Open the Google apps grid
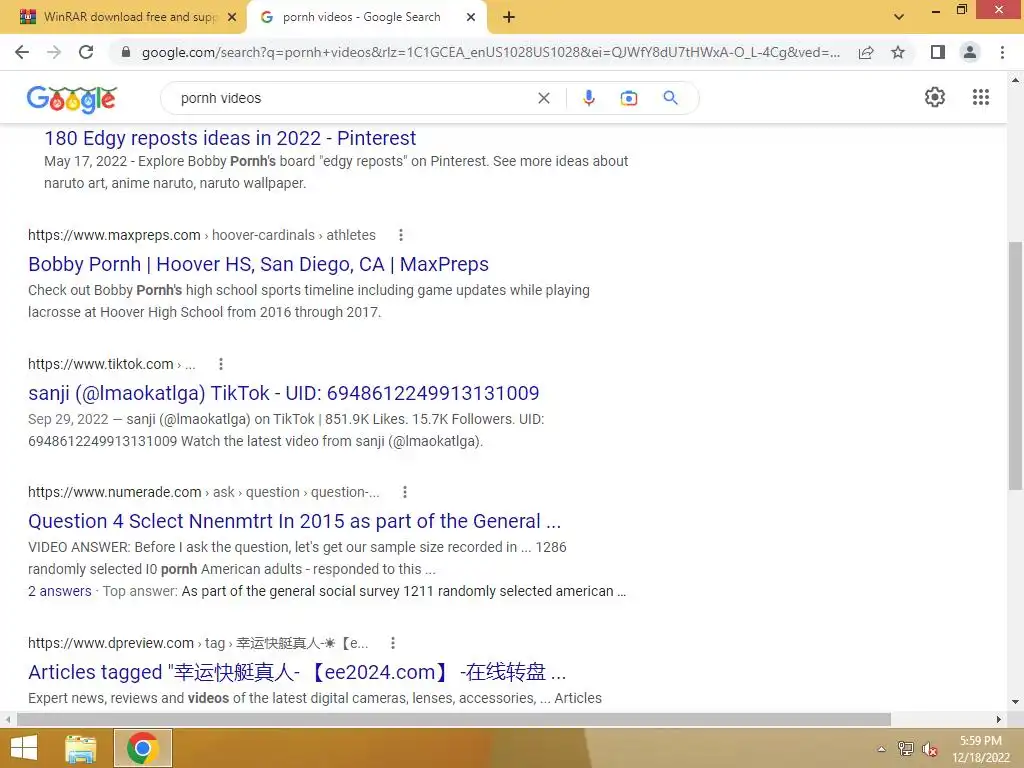The width and height of the screenshot is (1024, 768). coord(980,97)
